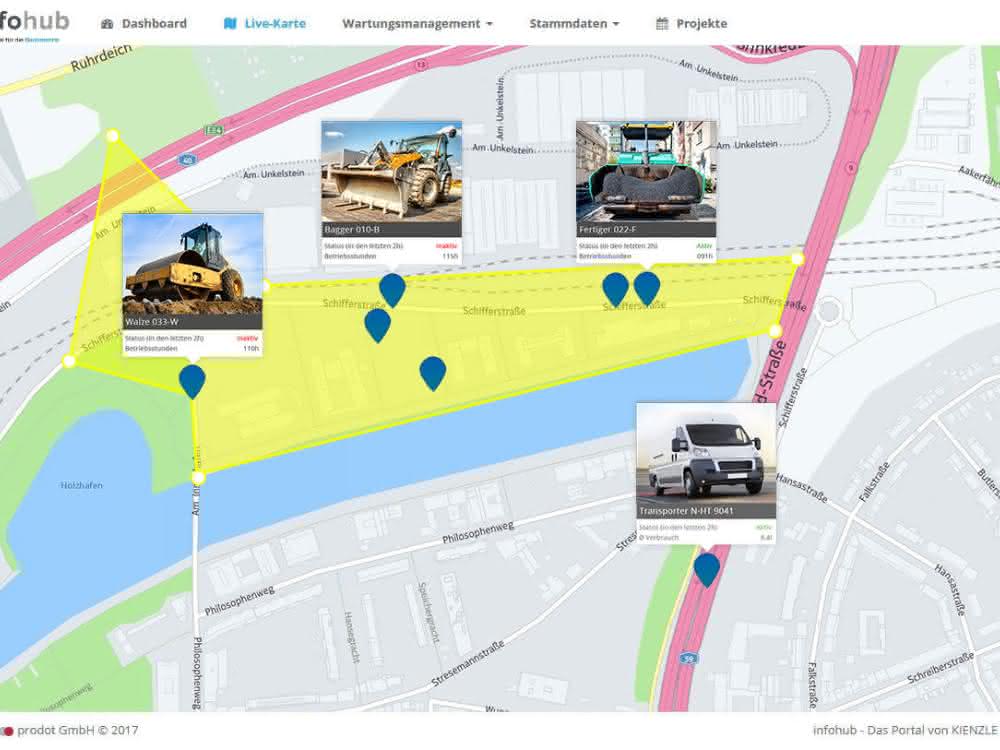1000x750 pixels.
Task: Click Betriebsstunden value 110h on Walze card
Action: pyautogui.click(x=251, y=349)
